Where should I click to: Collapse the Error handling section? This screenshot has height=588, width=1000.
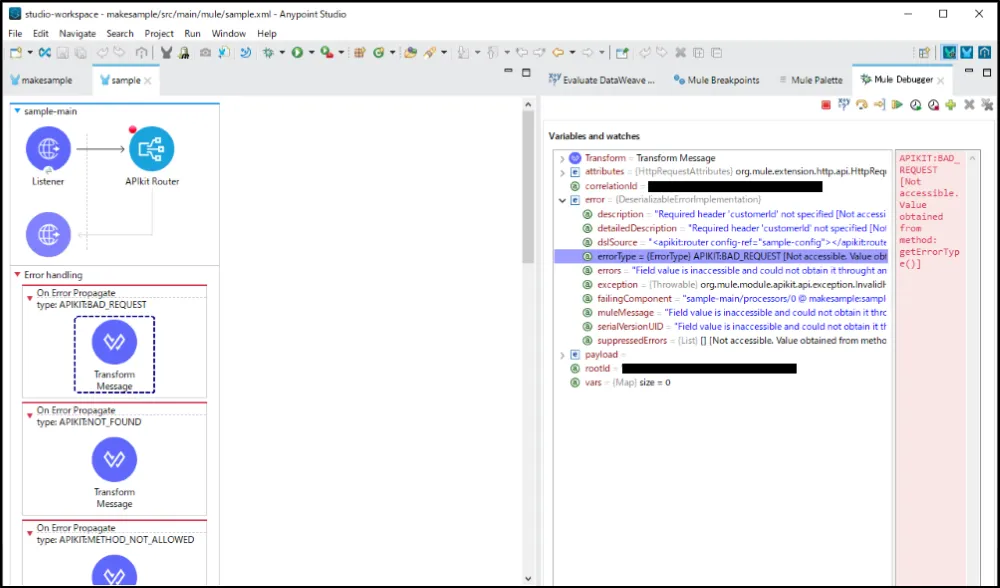coord(17,275)
